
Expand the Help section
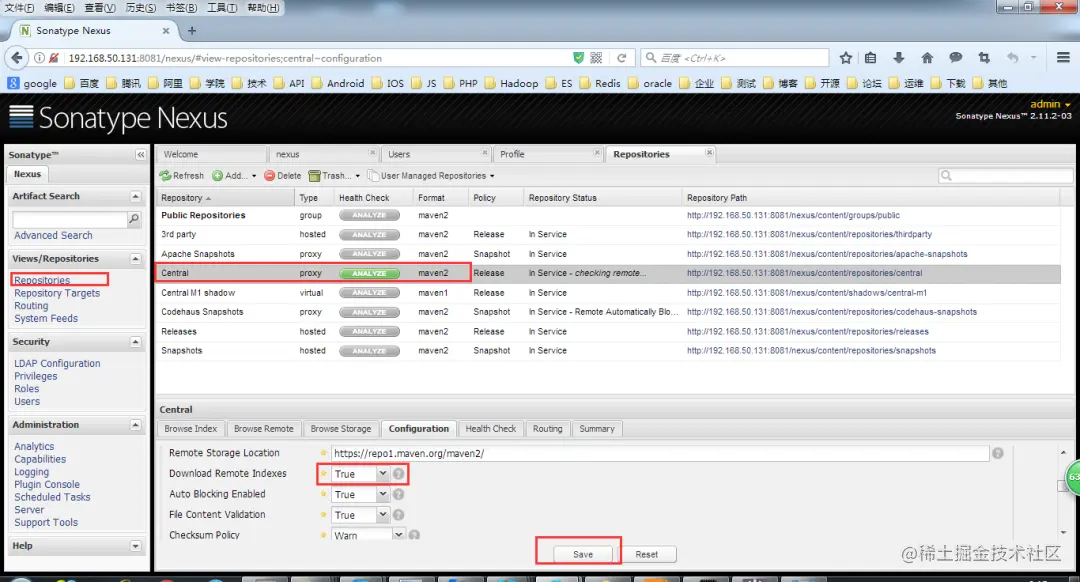(136, 546)
